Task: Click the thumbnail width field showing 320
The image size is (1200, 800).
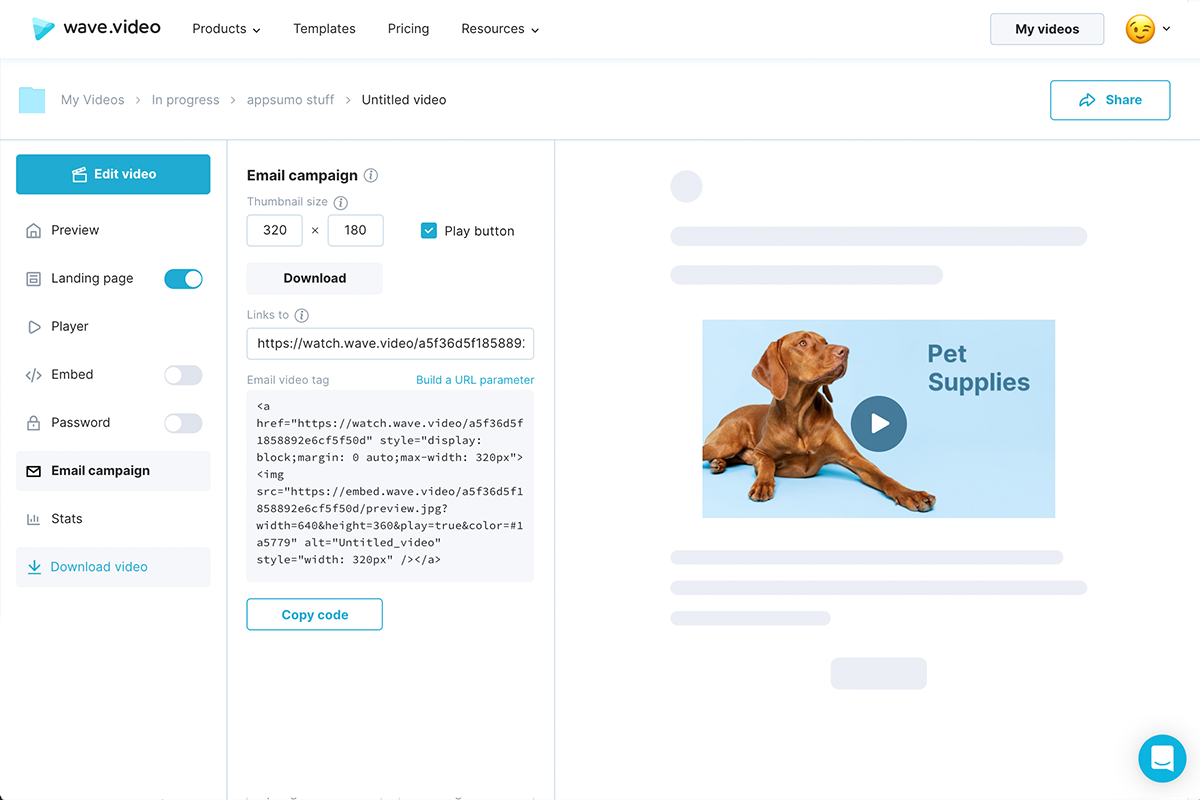Action: [275, 230]
